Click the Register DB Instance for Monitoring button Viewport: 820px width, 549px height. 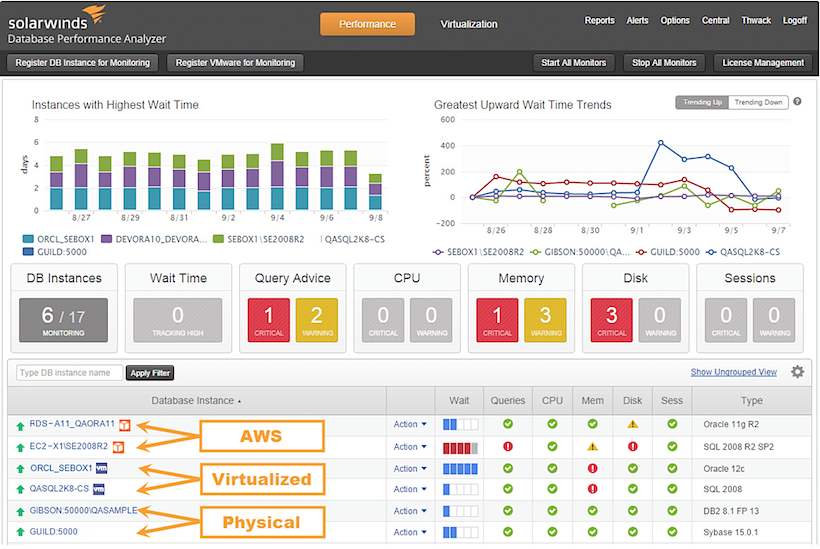83,63
